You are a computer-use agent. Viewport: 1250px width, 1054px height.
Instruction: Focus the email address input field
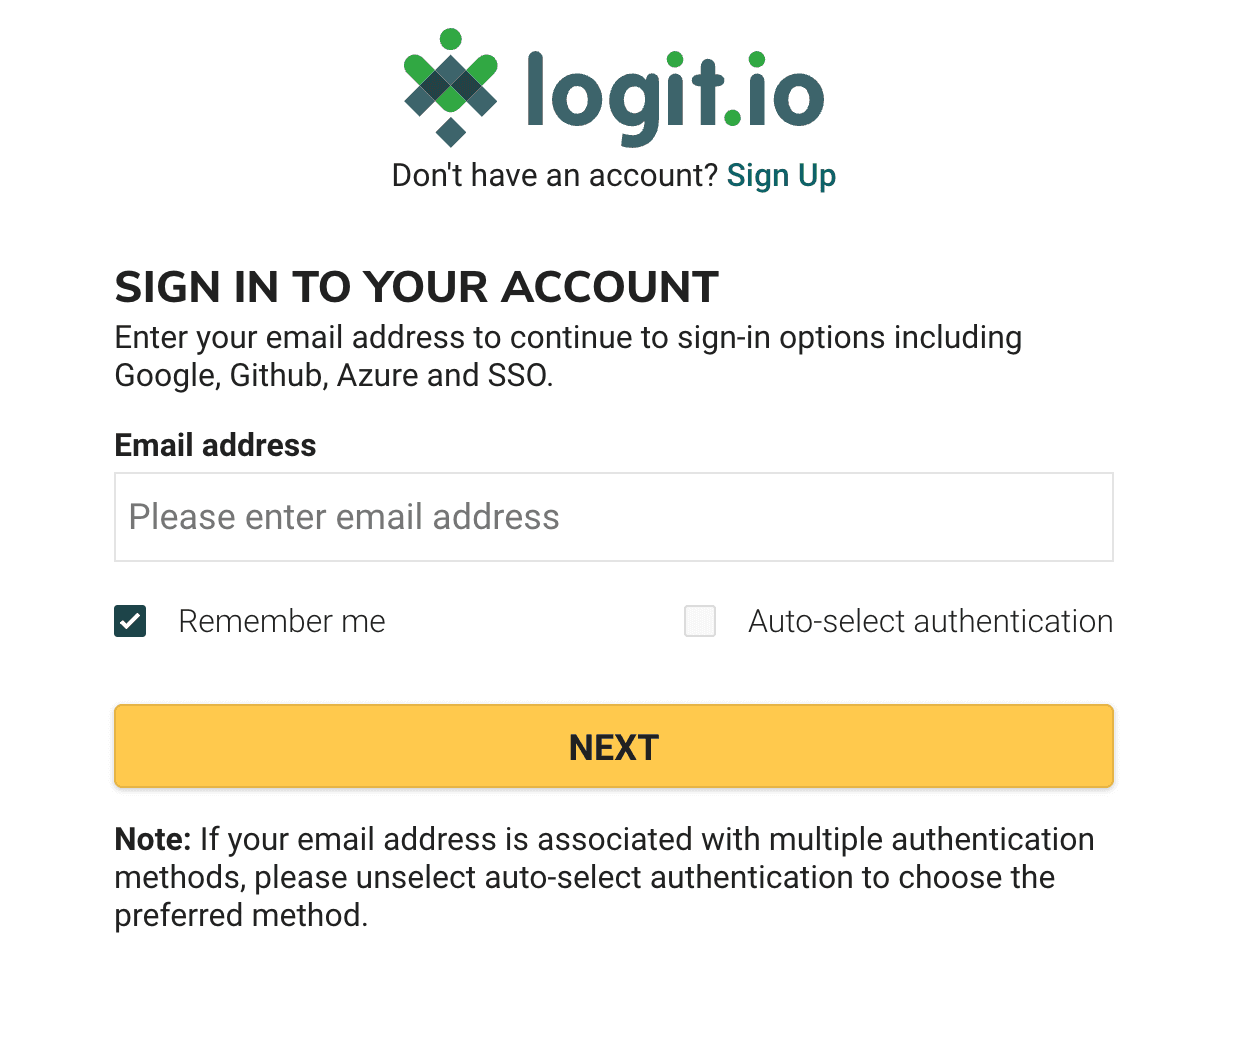(613, 517)
